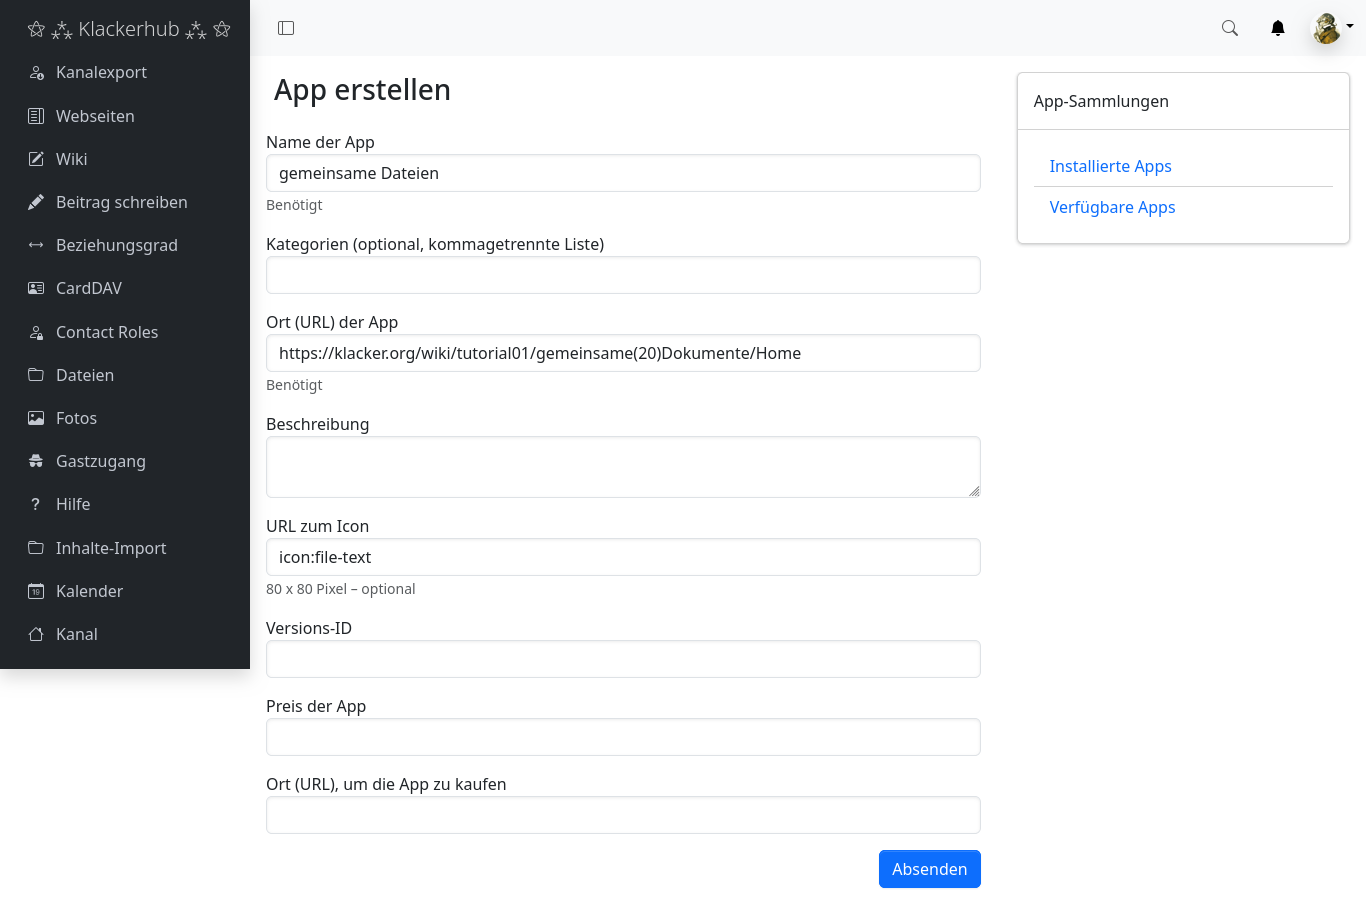The height and width of the screenshot is (904, 1366).
Task: Open Beitrag schreiben in sidebar
Action: (x=121, y=202)
